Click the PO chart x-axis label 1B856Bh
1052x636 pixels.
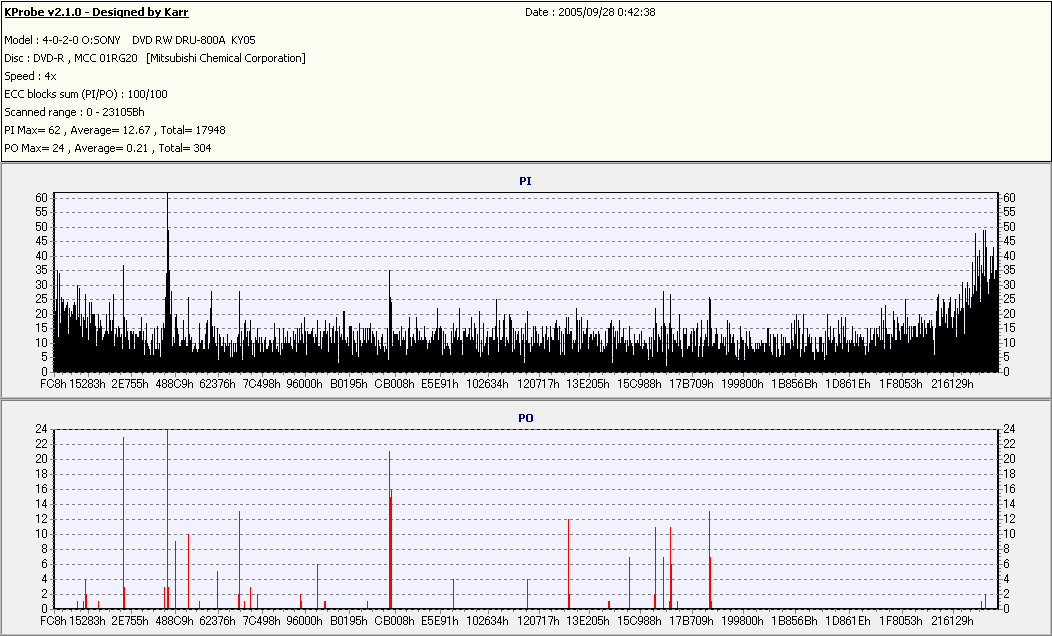pyautogui.click(x=794, y=621)
